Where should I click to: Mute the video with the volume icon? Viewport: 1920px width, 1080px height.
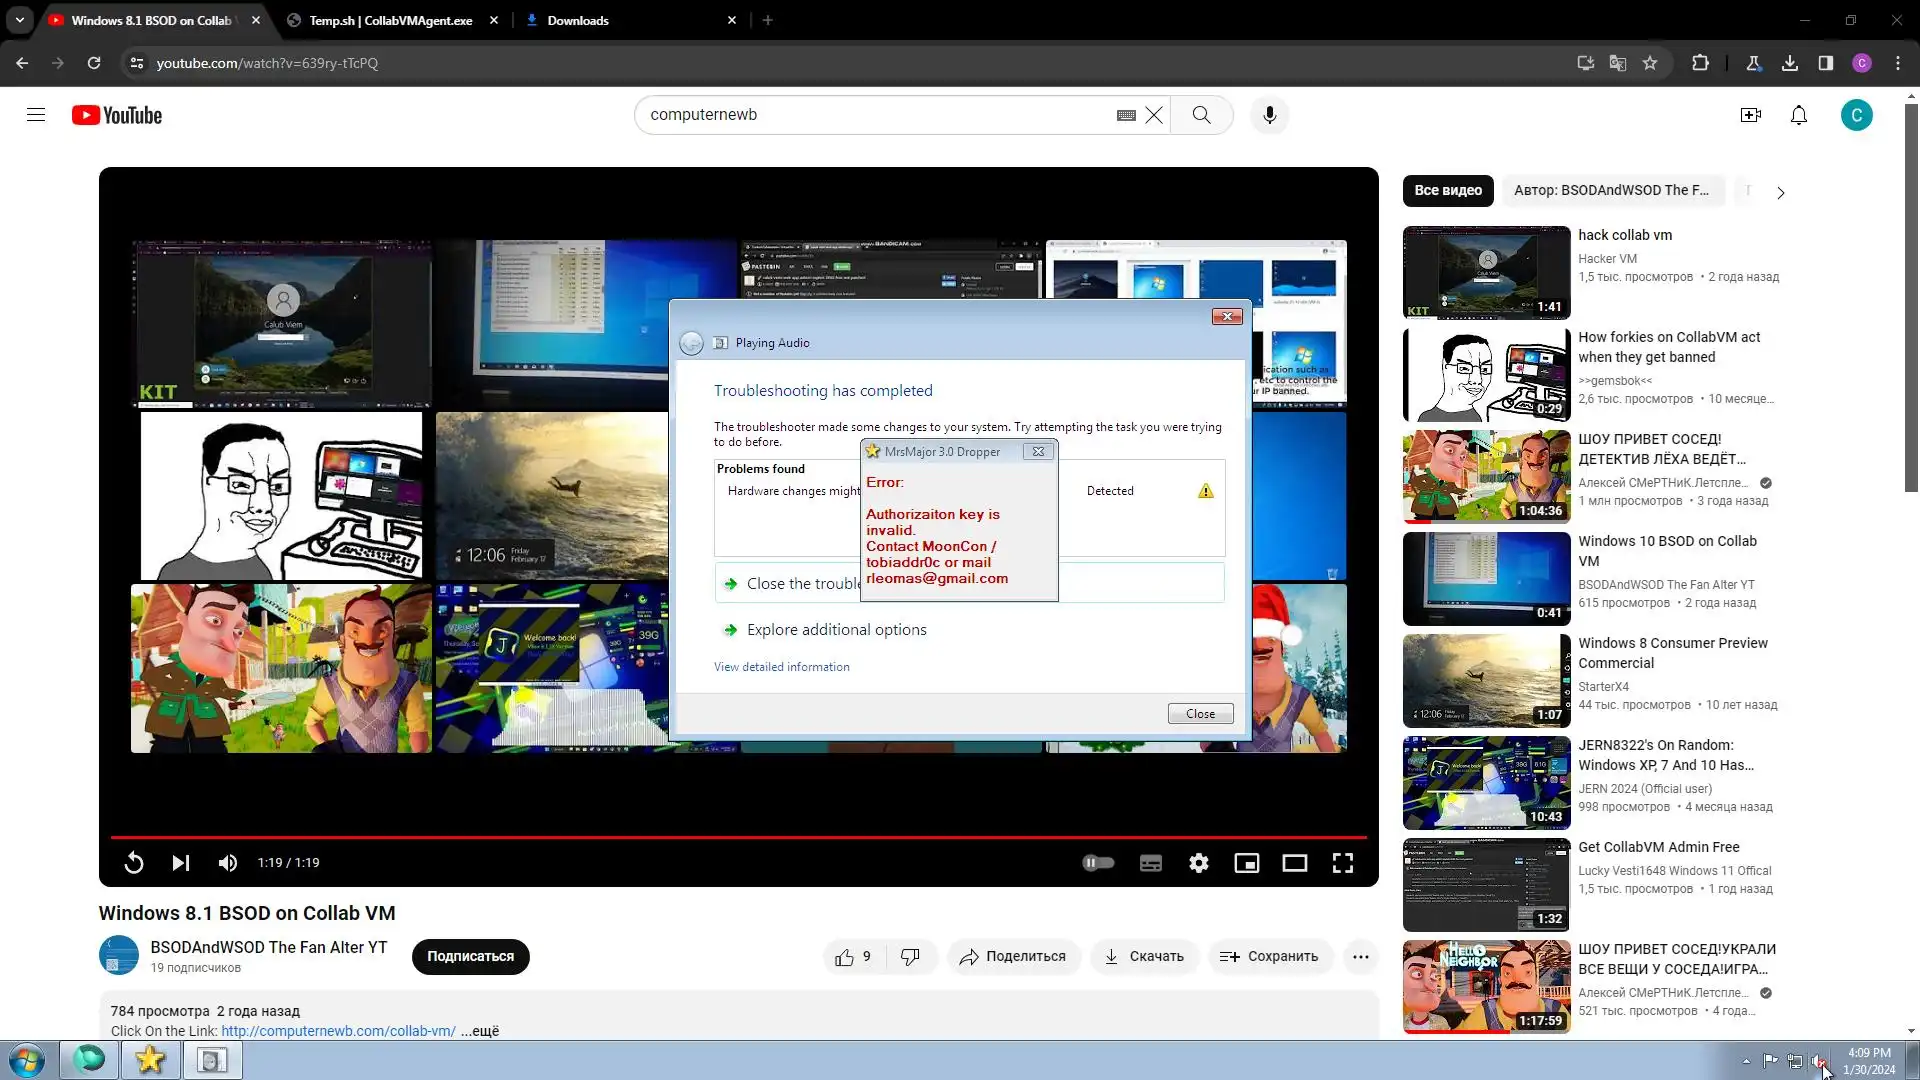click(x=228, y=863)
